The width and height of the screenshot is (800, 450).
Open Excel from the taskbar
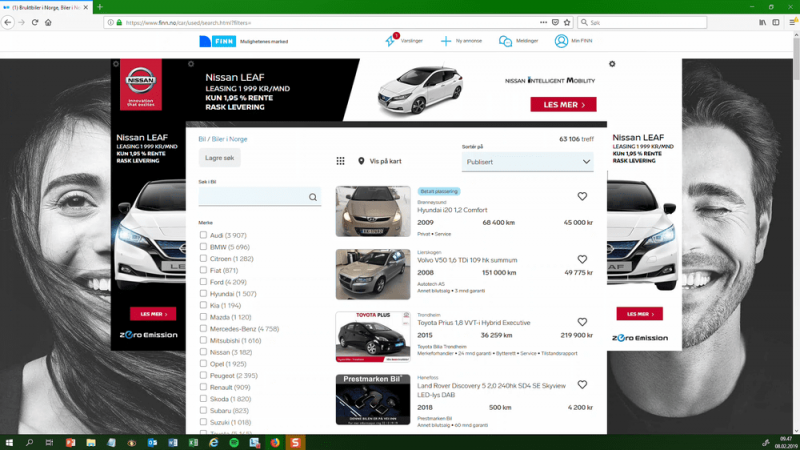(193, 442)
